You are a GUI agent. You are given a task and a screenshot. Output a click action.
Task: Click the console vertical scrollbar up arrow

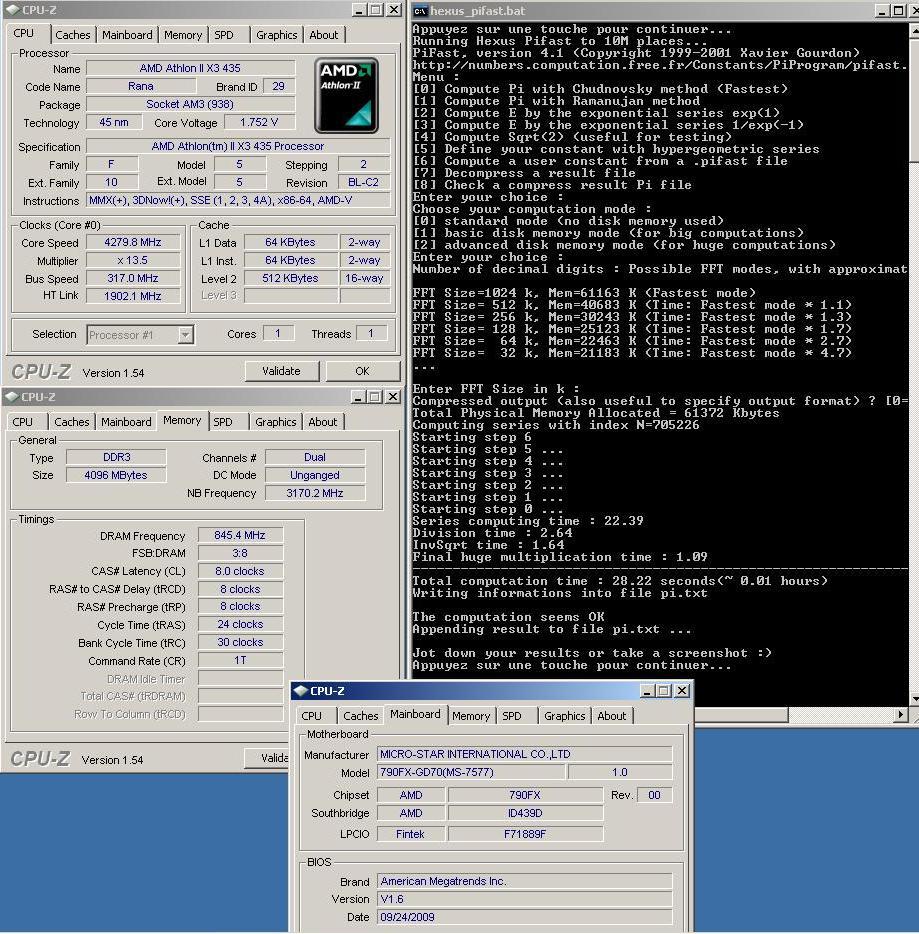coord(914,29)
